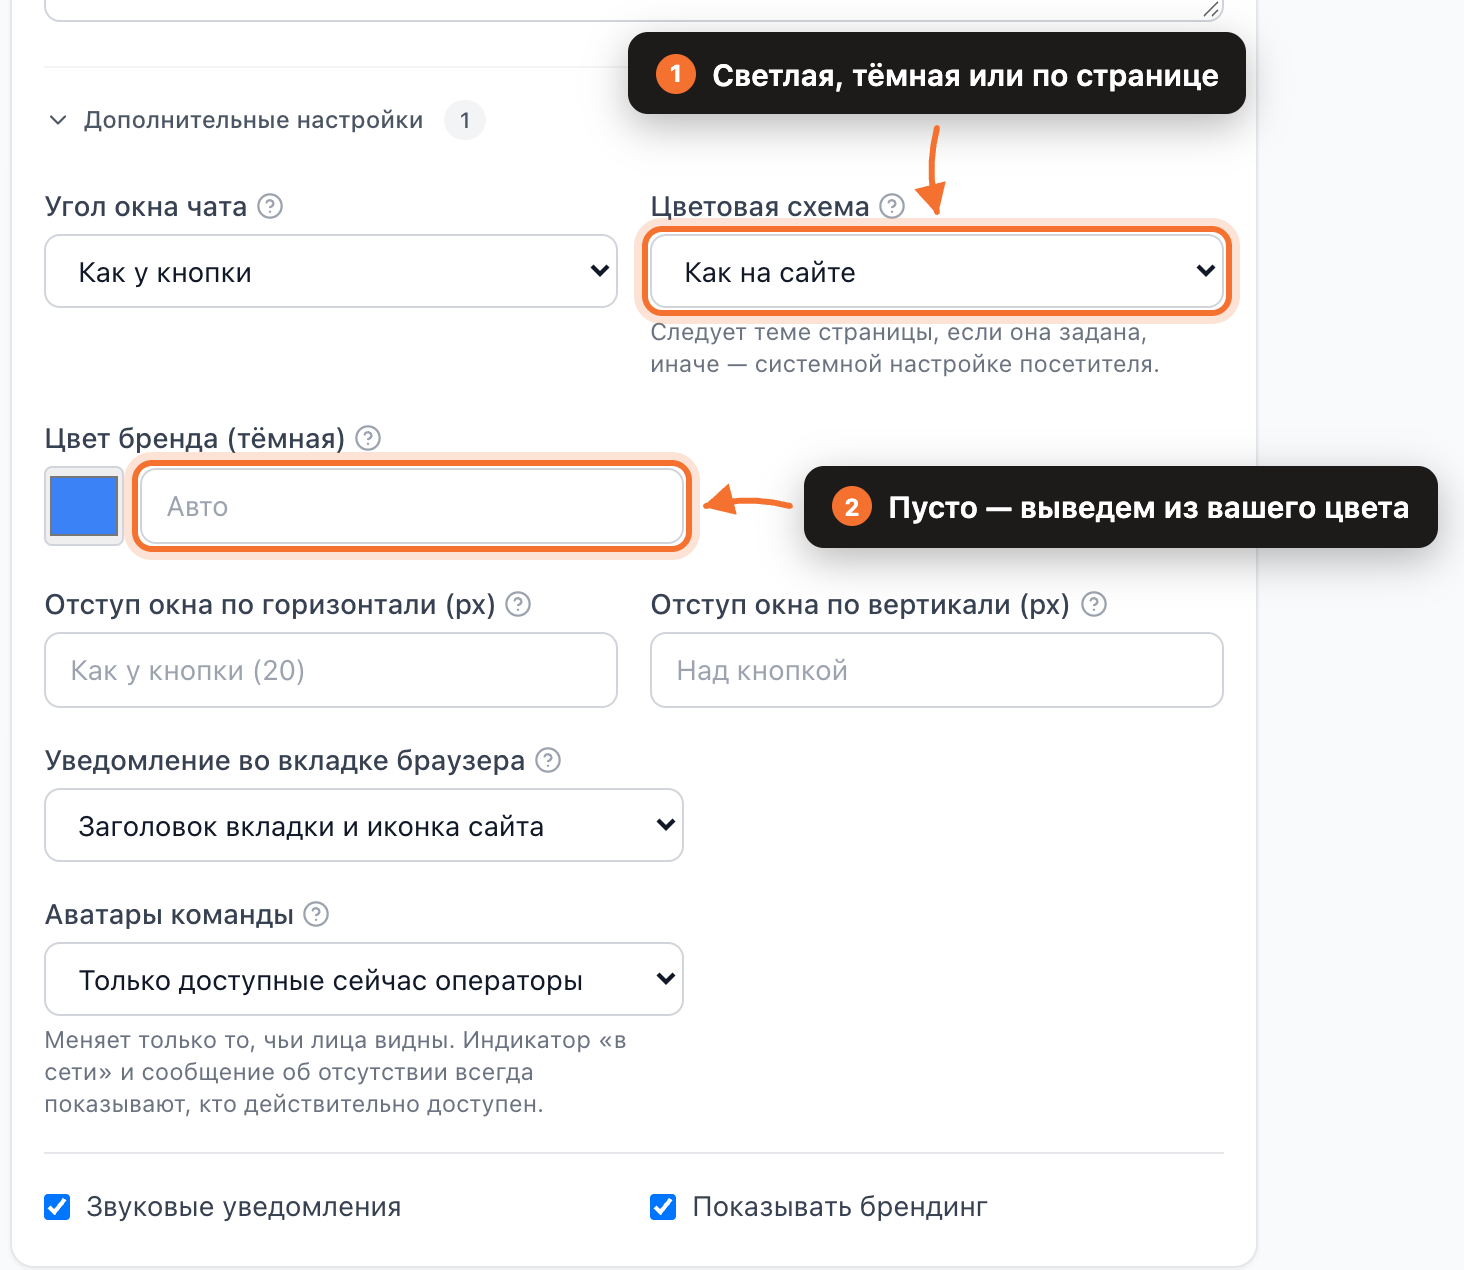Toggle Звуковые уведомления checkbox
Image resolution: width=1464 pixels, height=1270 pixels.
58,1207
